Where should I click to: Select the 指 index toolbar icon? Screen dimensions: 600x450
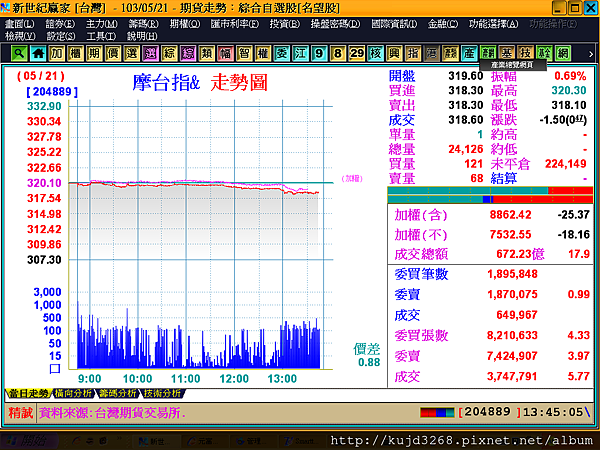pyautogui.click(x=413, y=53)
